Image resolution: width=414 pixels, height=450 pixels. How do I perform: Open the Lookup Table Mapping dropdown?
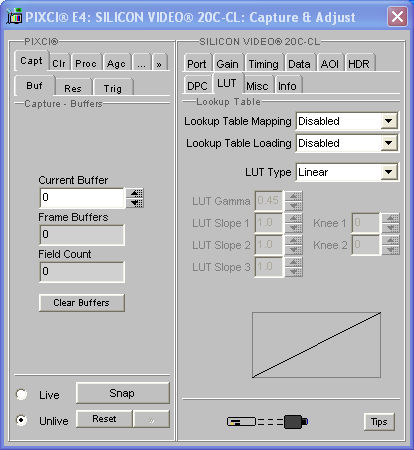click(389, 121)
